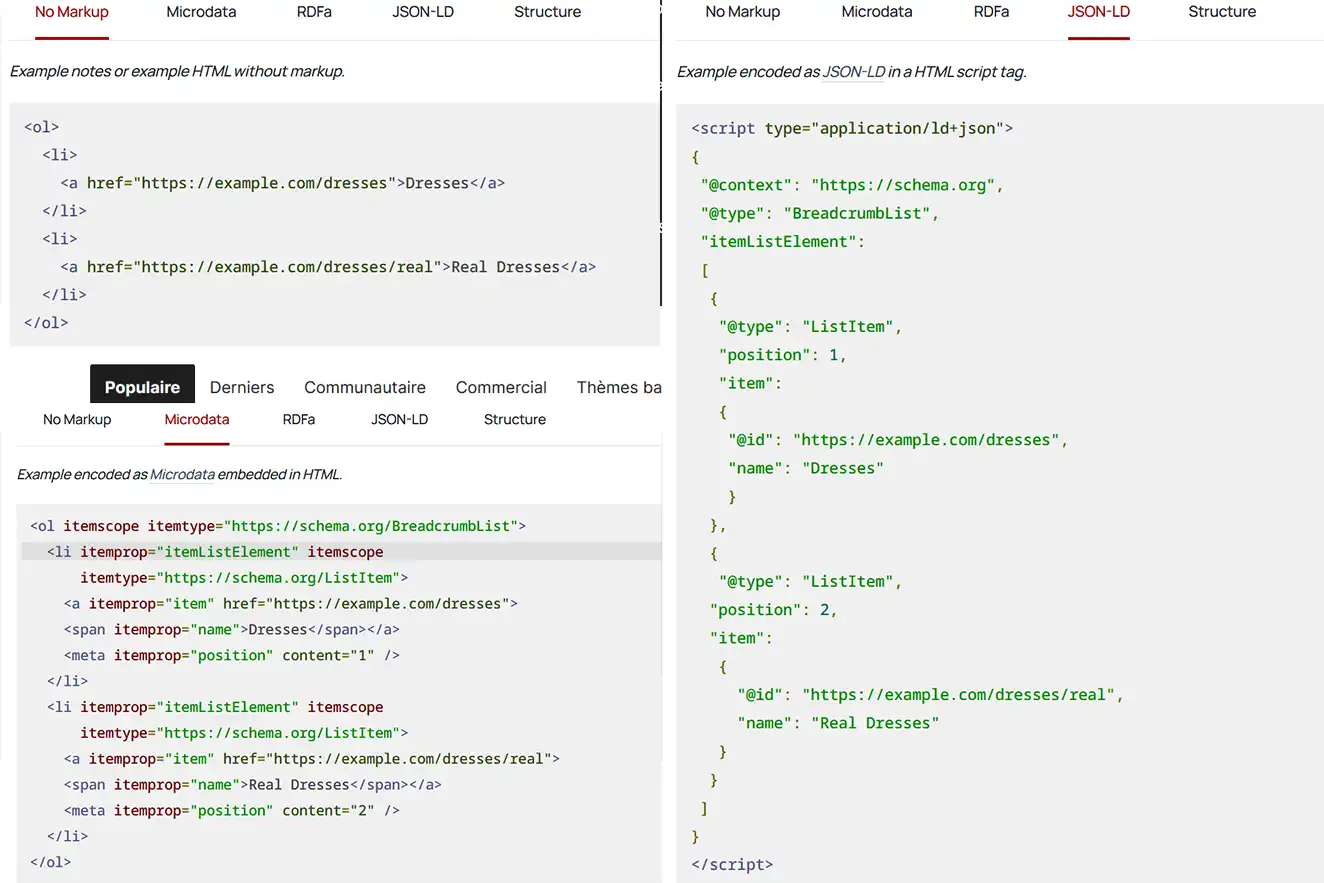Switch to No Markup tab above the JSON-LD script example
This screenshot has width=1324, height=883.
743,12
